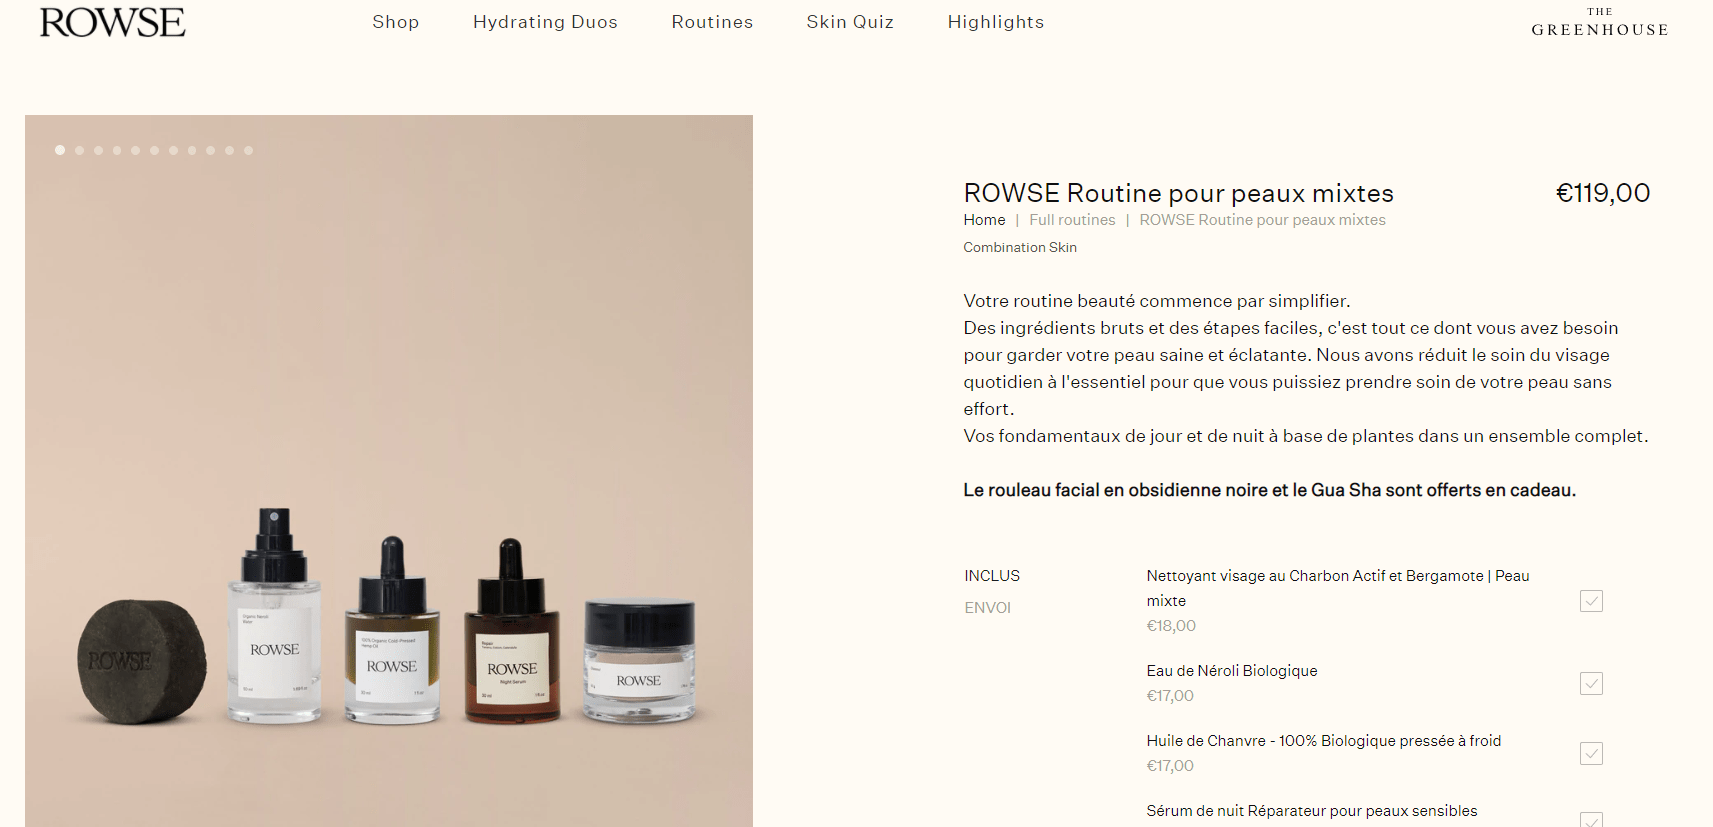
Task: Click the product bottles image
Action: point(389,471)
